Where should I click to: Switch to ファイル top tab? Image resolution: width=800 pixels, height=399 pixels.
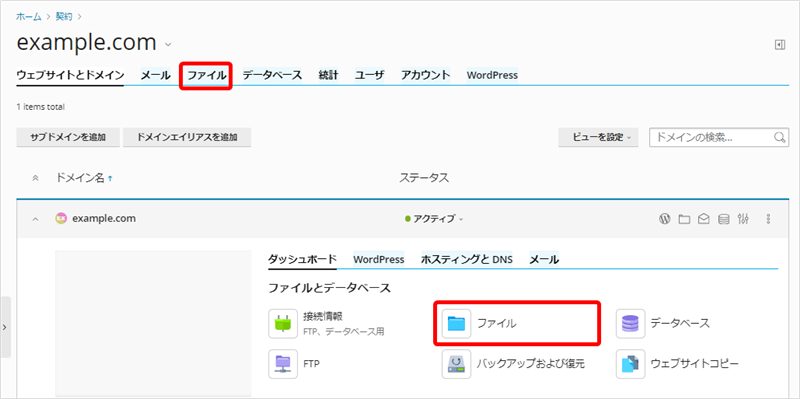click(206, 76)
